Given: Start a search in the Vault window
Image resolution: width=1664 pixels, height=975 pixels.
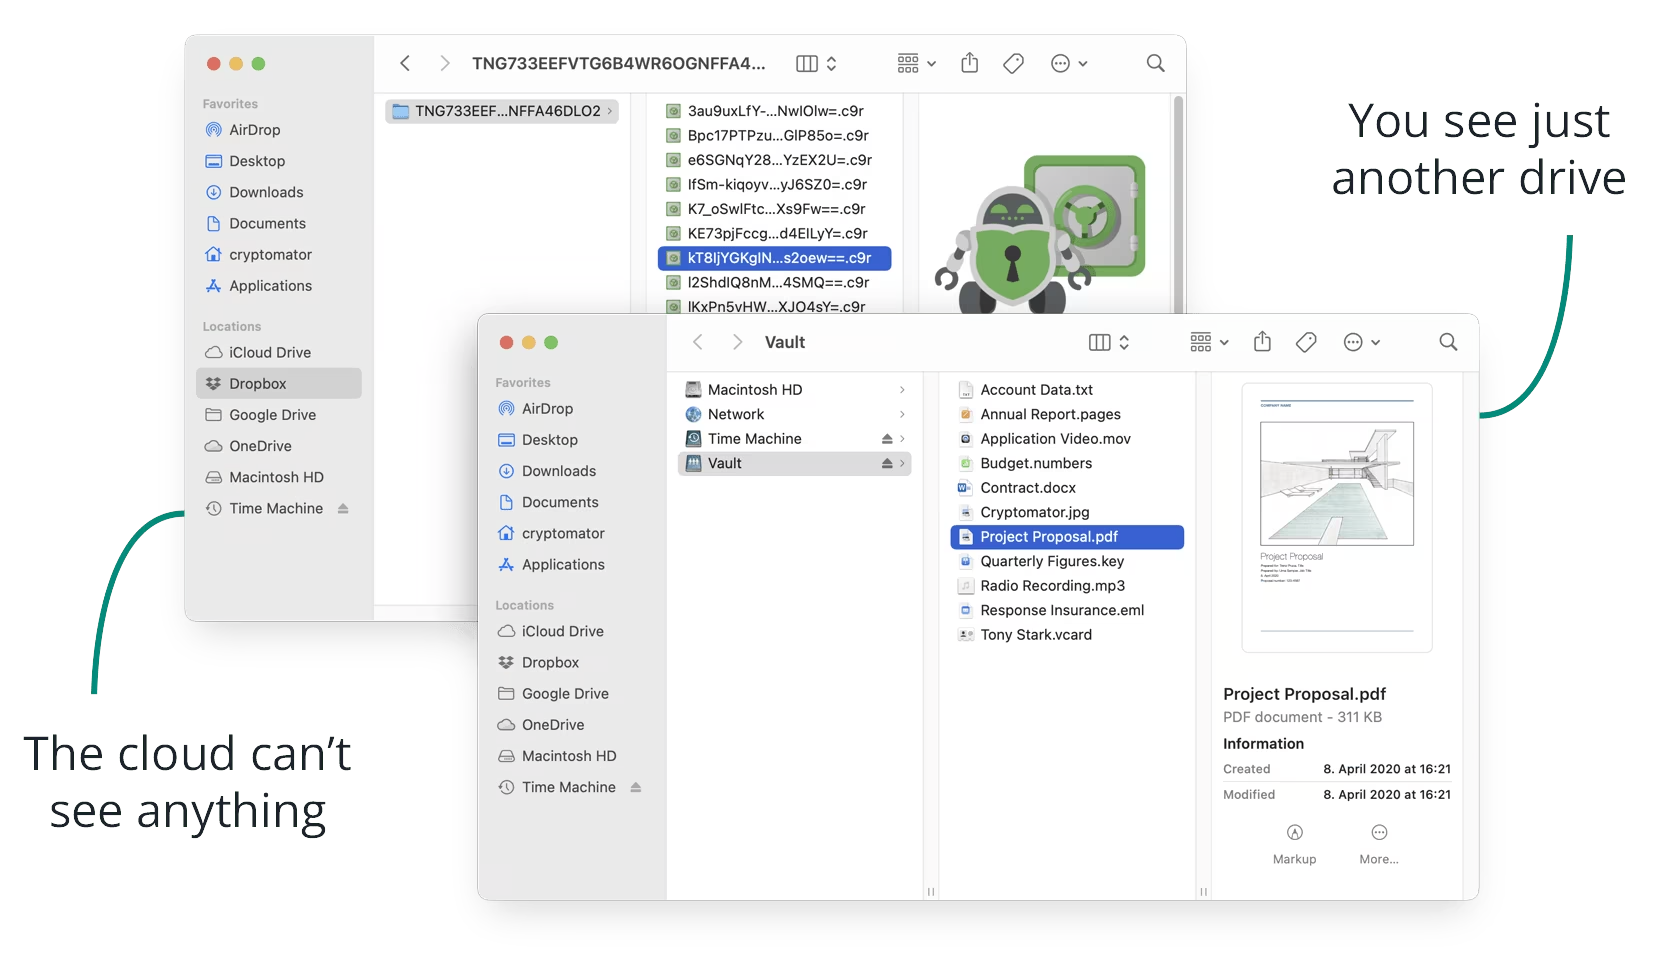Looking at the screenshot, I should coord(1447,341).
